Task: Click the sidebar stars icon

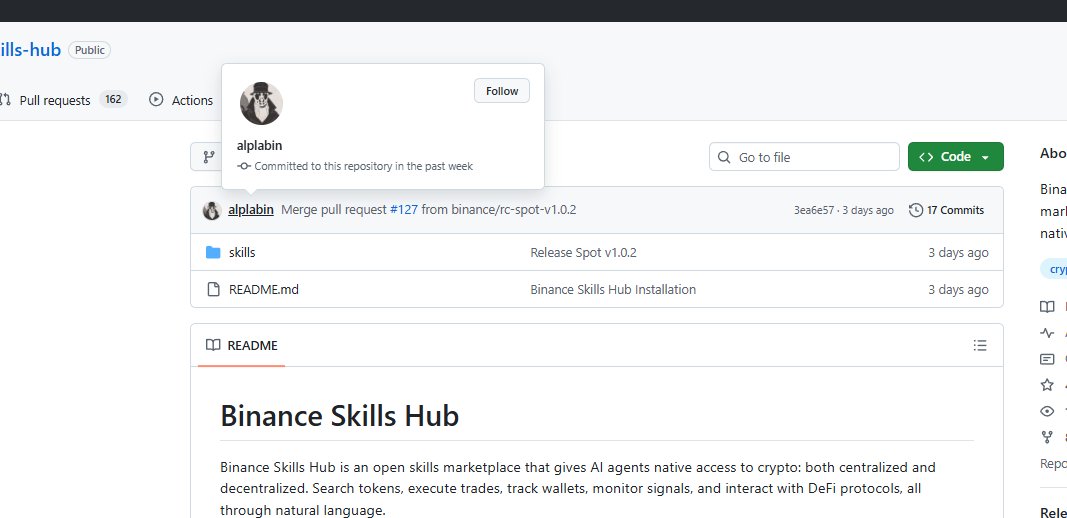Action: (1047, 385)
